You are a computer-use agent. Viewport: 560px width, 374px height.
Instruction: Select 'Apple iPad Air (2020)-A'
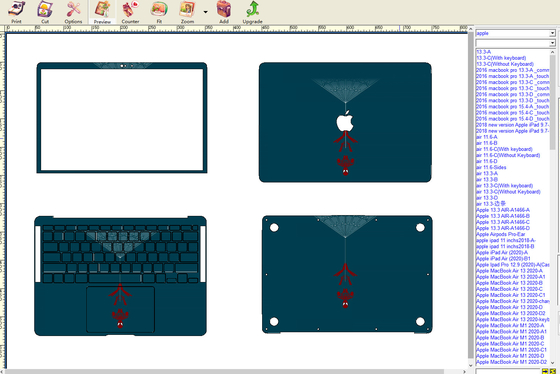coord(502,252)
